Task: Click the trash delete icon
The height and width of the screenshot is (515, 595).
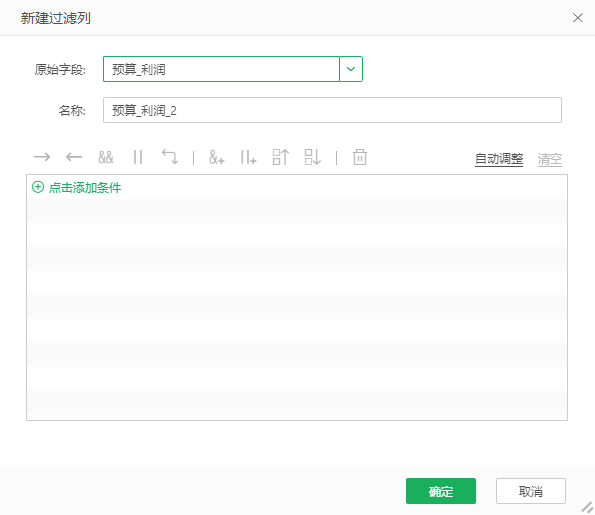Action: pyautogui.click(x=360, y=157)
